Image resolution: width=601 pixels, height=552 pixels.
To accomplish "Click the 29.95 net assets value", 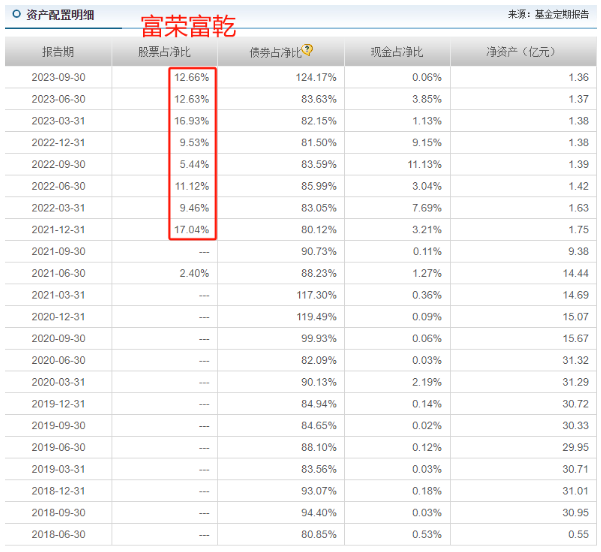I will click(x=575, y=447).
